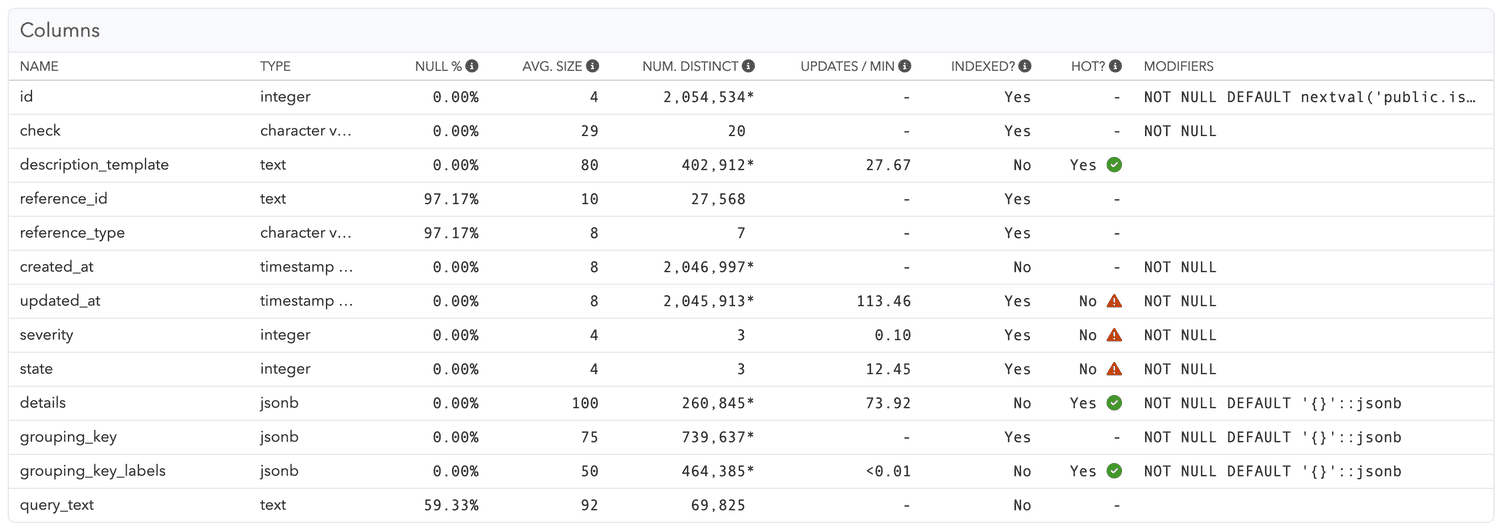1500x529 pixels.
Task: Click the UPDATES / MIN info icon
Action: point(905,66)
